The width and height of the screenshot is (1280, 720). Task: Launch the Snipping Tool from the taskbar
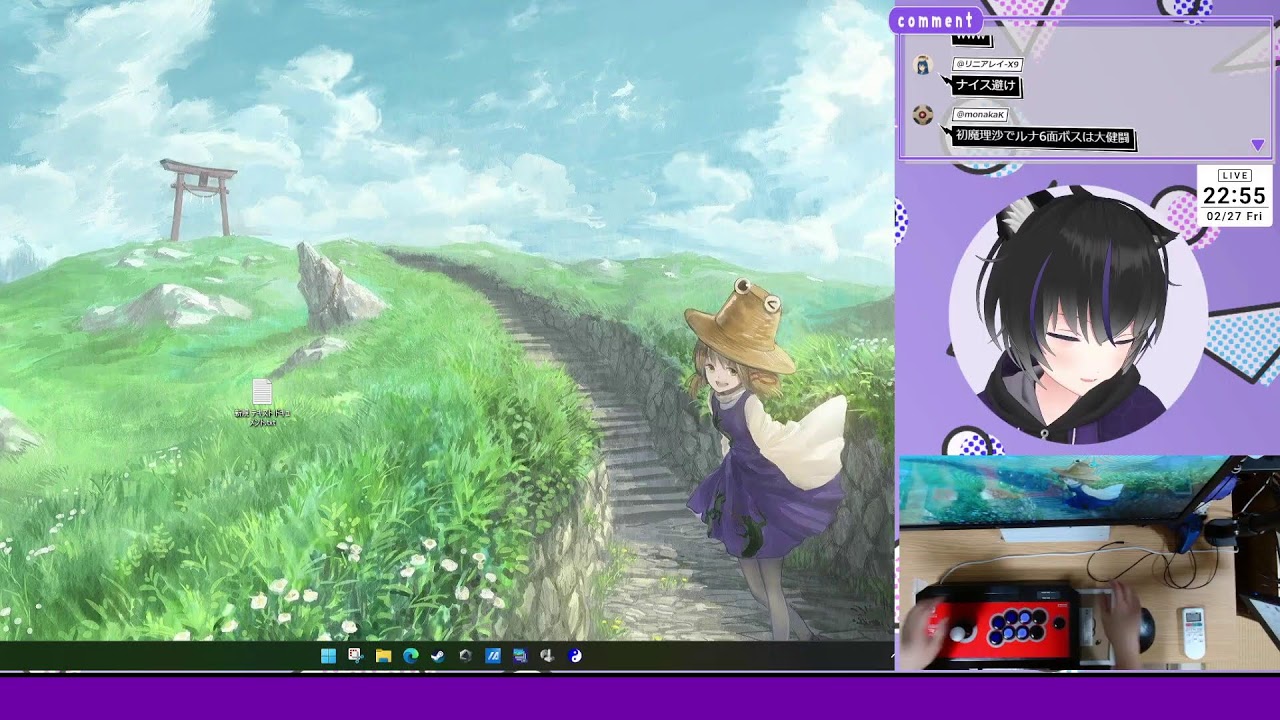coord(355,656)
